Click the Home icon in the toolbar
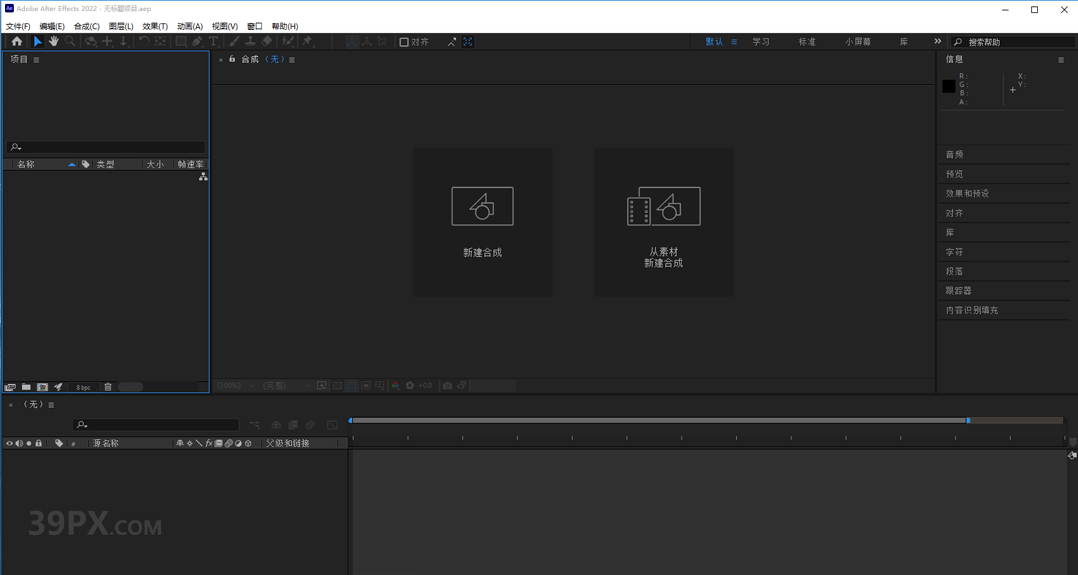The width and height of the screenshot is (1078, 575). (x=16, y=41)
